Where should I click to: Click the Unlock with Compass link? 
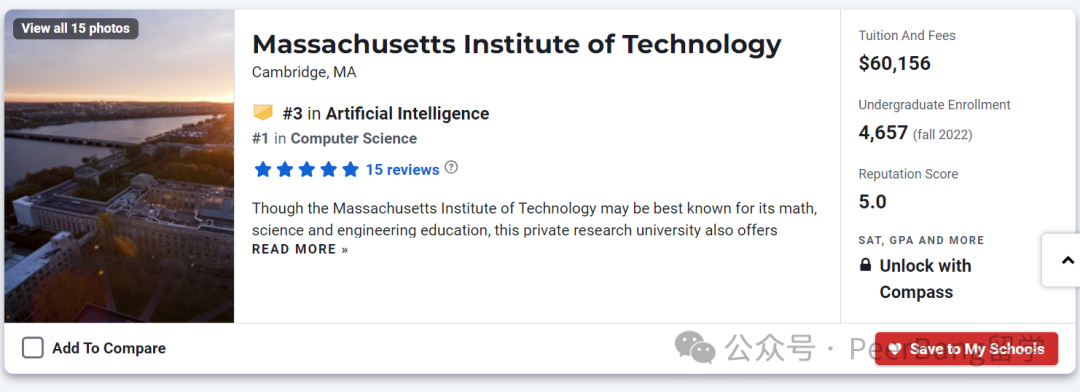925,279
